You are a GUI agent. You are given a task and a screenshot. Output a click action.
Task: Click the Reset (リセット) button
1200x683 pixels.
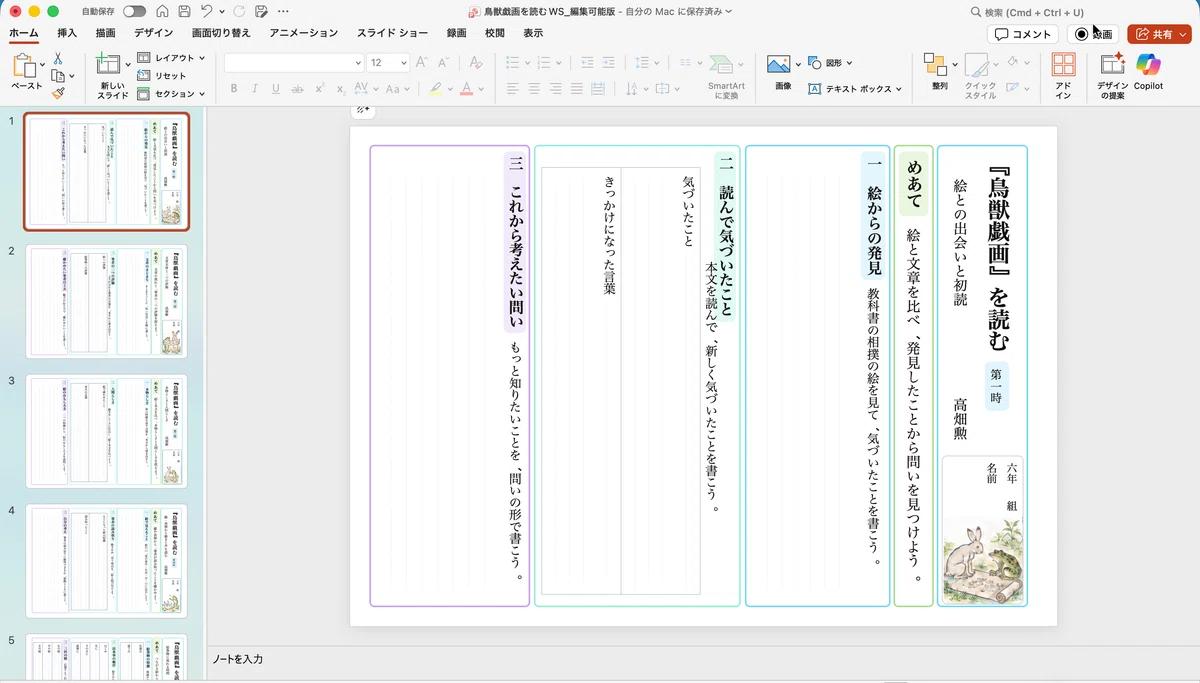(x=162, y=76)
